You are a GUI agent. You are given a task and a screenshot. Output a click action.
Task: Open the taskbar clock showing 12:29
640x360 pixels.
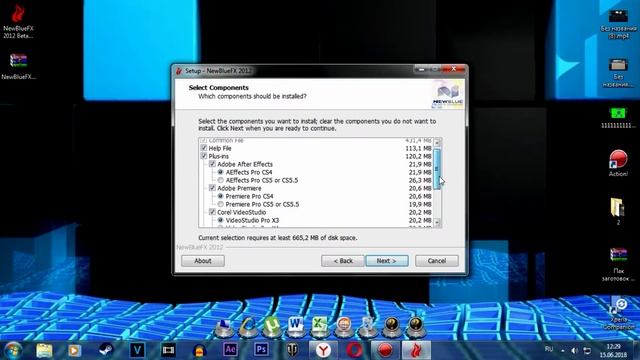coord(613,351)
